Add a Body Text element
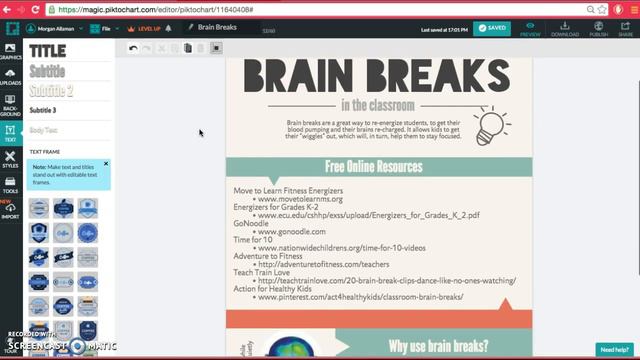The image size is (640, 360). [x=43, y=130]
